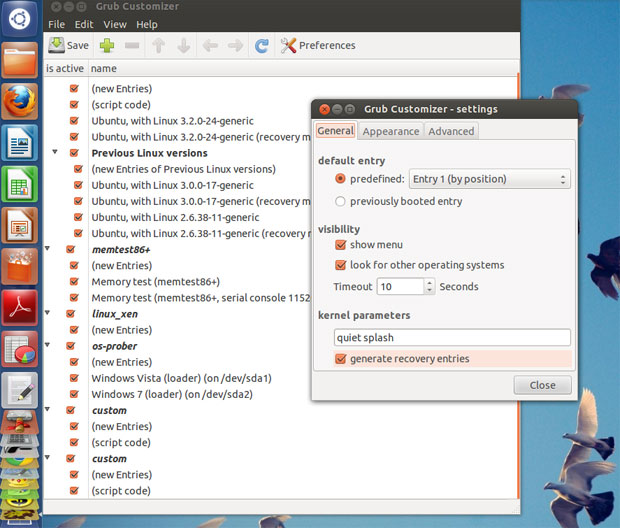Open the Help menu
This screenshot has width=620, height=528.
click(x=147, y=25)
